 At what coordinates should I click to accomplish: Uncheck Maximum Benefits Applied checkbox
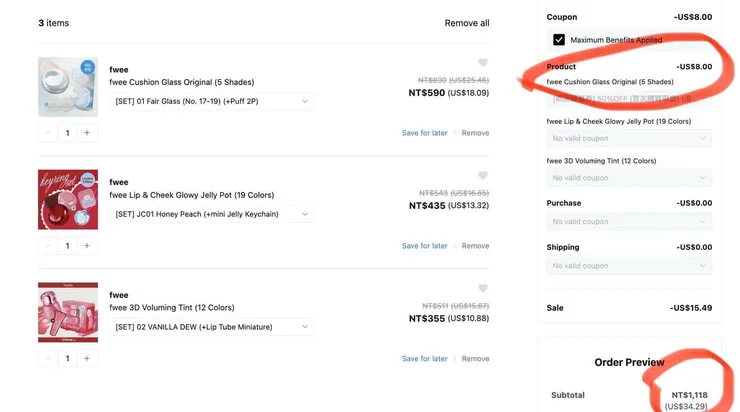[559, 40]
